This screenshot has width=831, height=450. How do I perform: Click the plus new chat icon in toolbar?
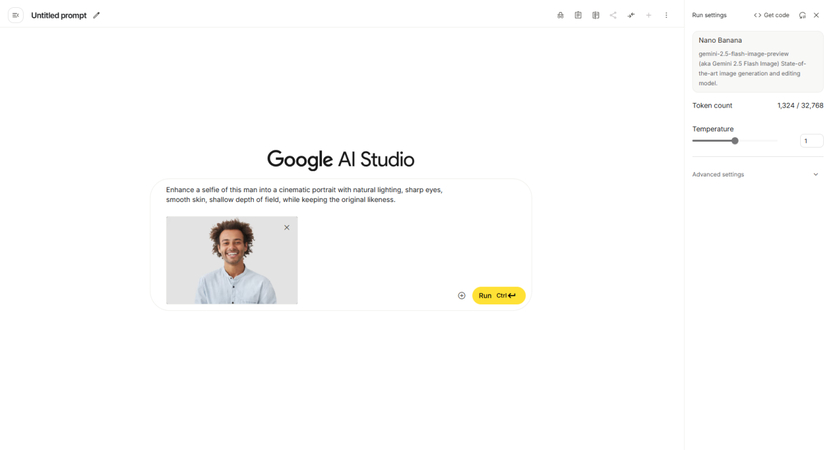tap(648, 15)
